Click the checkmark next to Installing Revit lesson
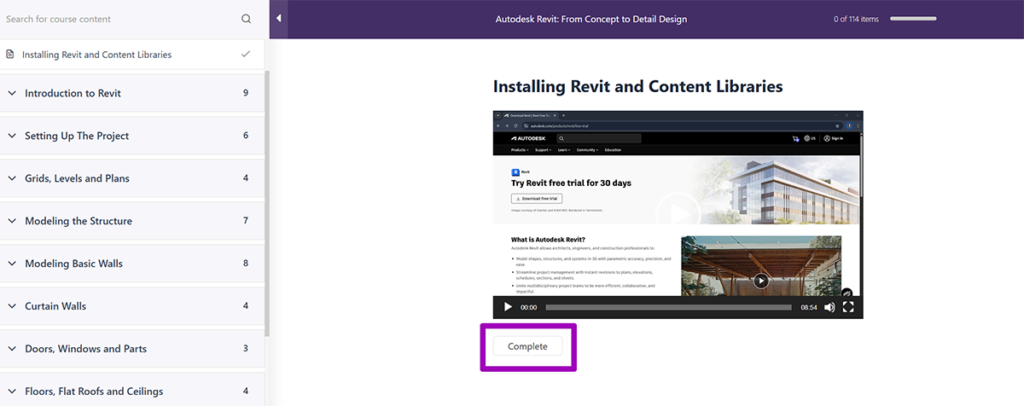Screen dimensions: 1024x406 pyautogui.click(x=246, y=54)
